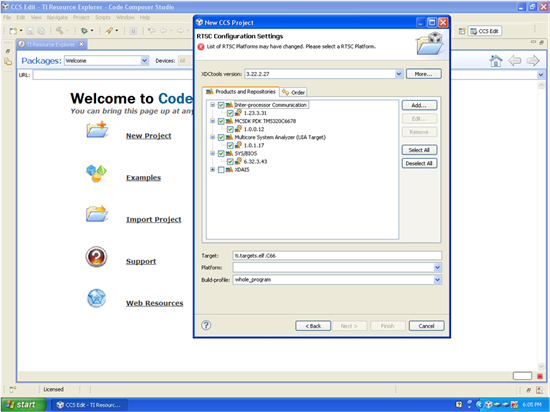Click the large forward arrow in Resource Explorer
The width and height of the screenshot is (550, 412).
pyautogui.click(x=533, y=61)
